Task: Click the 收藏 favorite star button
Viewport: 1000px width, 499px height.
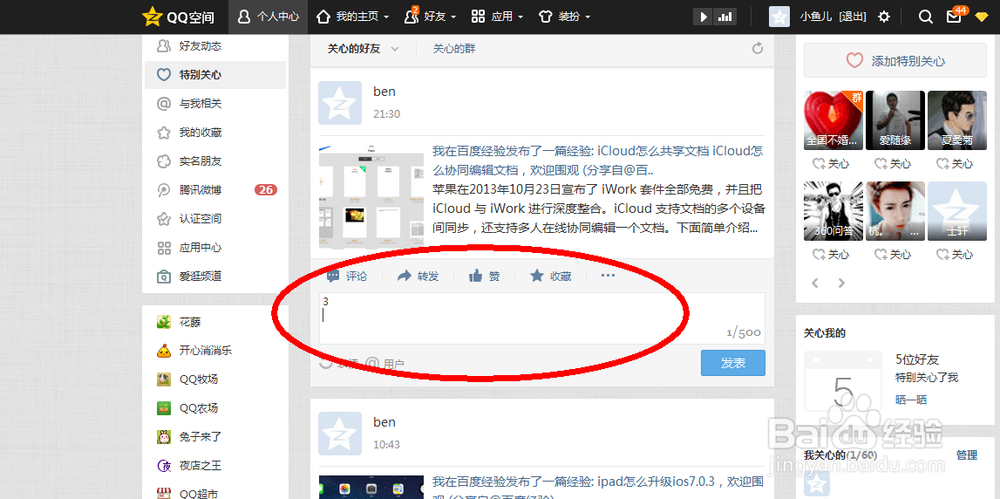Action: 551,276
